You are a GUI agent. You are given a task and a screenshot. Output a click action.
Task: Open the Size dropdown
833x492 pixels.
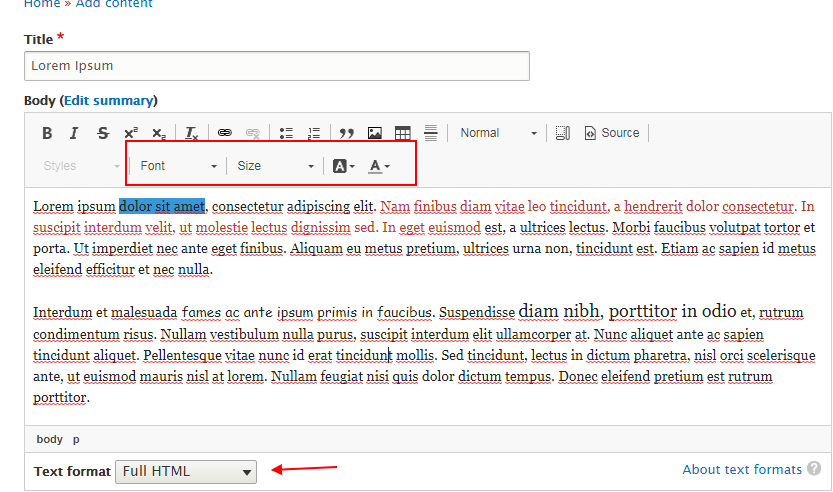[276, 166]
